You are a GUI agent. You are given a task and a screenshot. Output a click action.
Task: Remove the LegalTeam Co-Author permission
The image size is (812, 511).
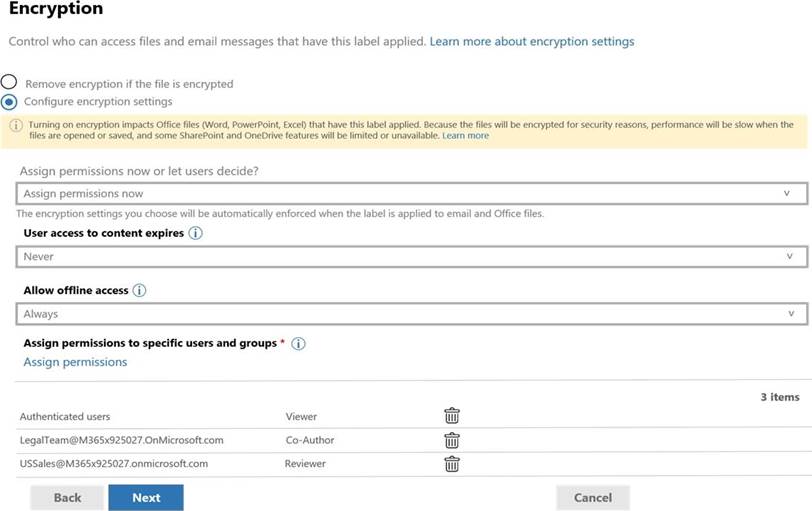[x=452, y=440]
